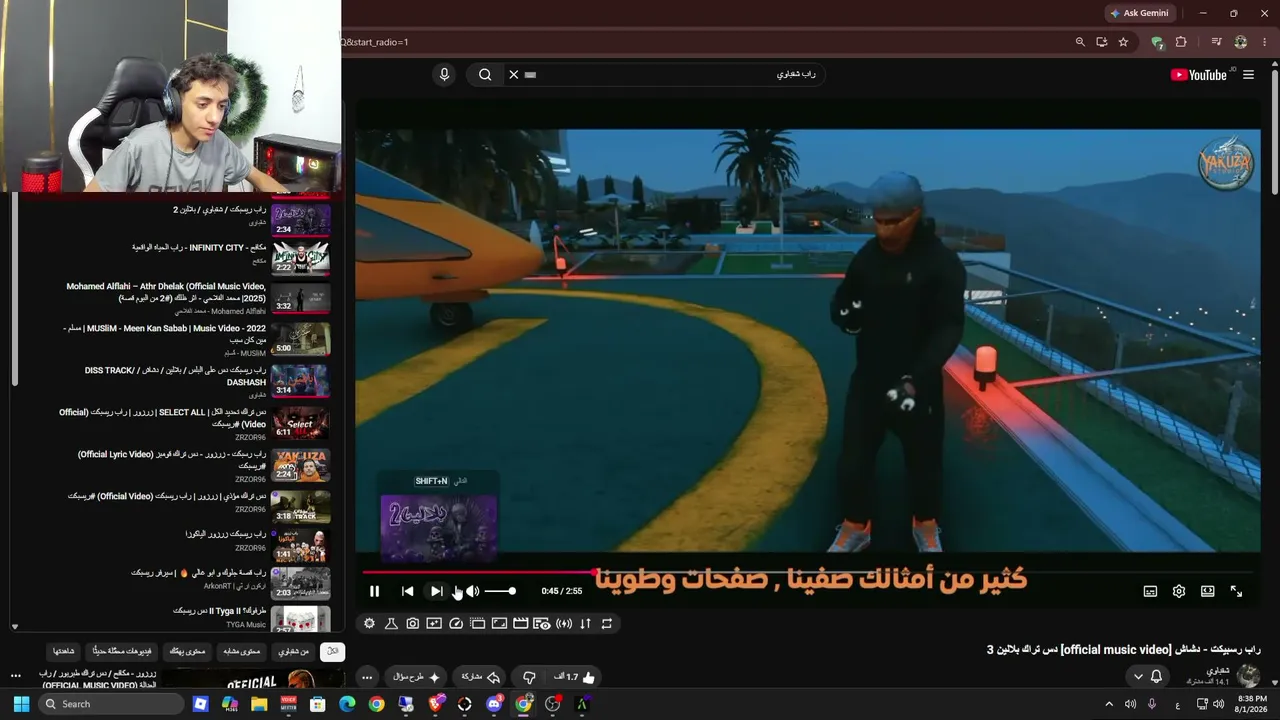Click the Windows taskbar Search box
This screenshot has width=1280, height=720.
(112, 704)
